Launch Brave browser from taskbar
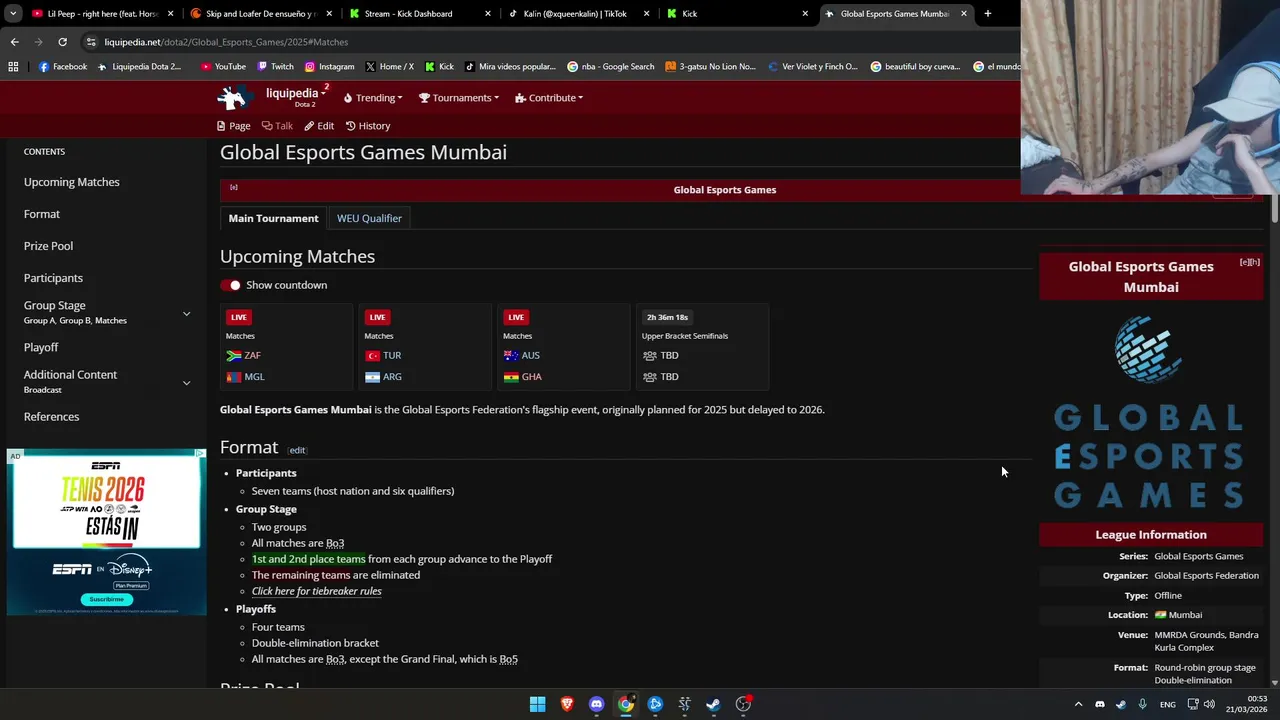 [567, 704]
